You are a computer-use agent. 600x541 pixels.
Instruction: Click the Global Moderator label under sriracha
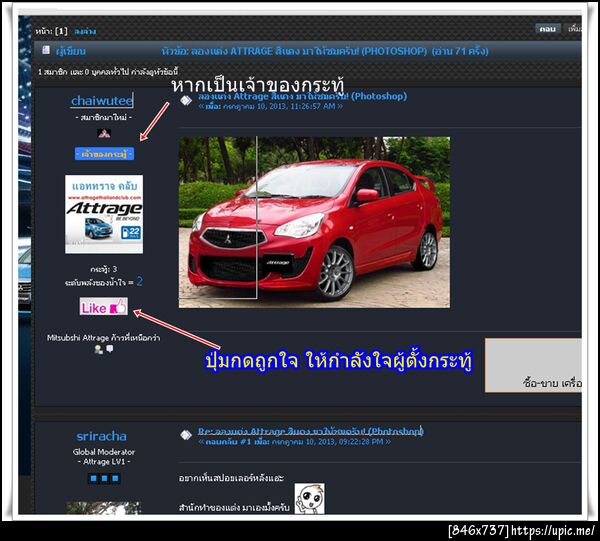tap(104, 452)
